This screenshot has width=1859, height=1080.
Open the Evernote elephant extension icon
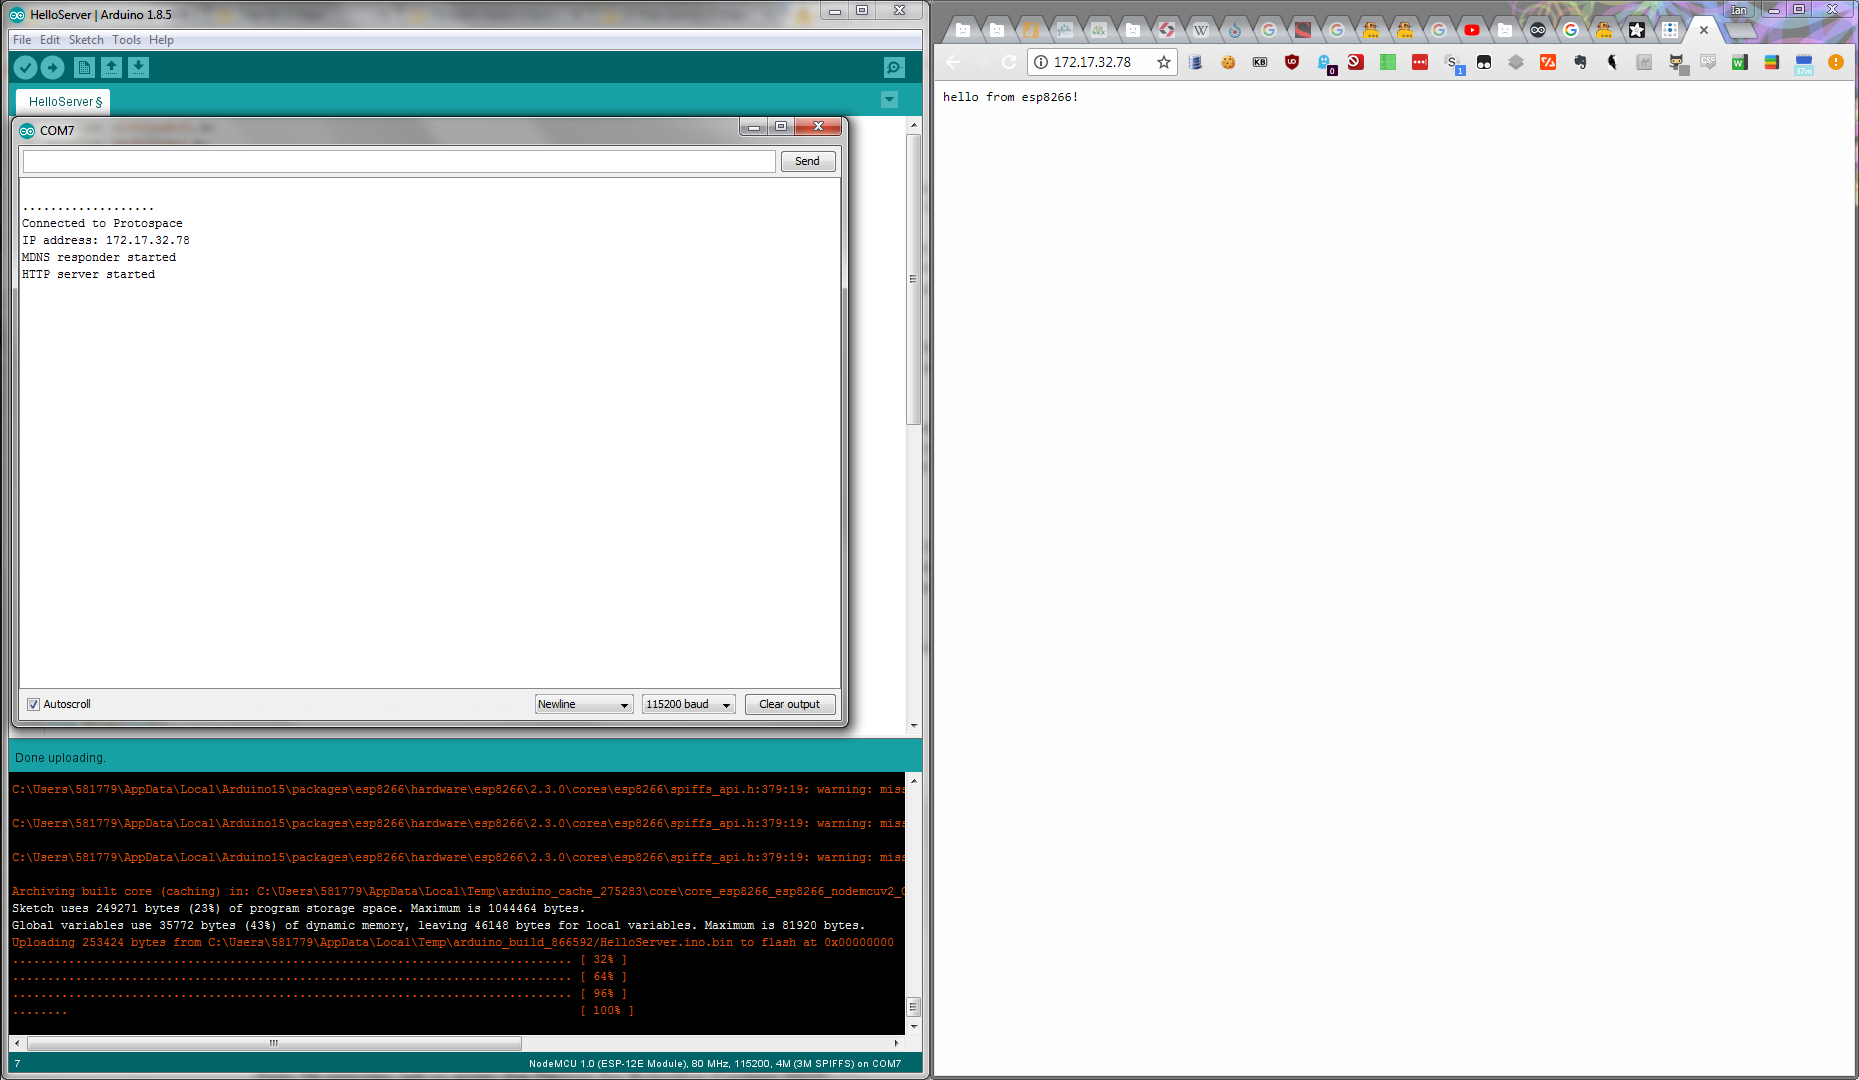coord(1580,62)
